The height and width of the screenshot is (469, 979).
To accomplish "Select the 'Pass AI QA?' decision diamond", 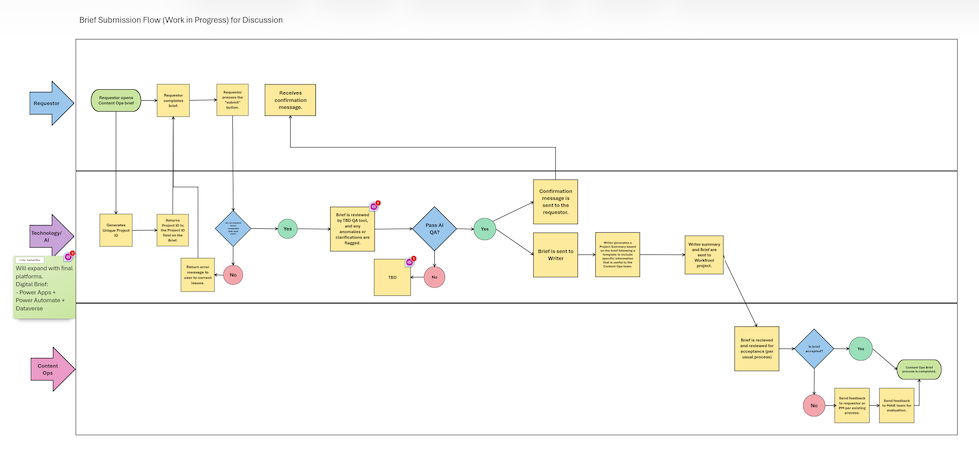I will point(435,229).
